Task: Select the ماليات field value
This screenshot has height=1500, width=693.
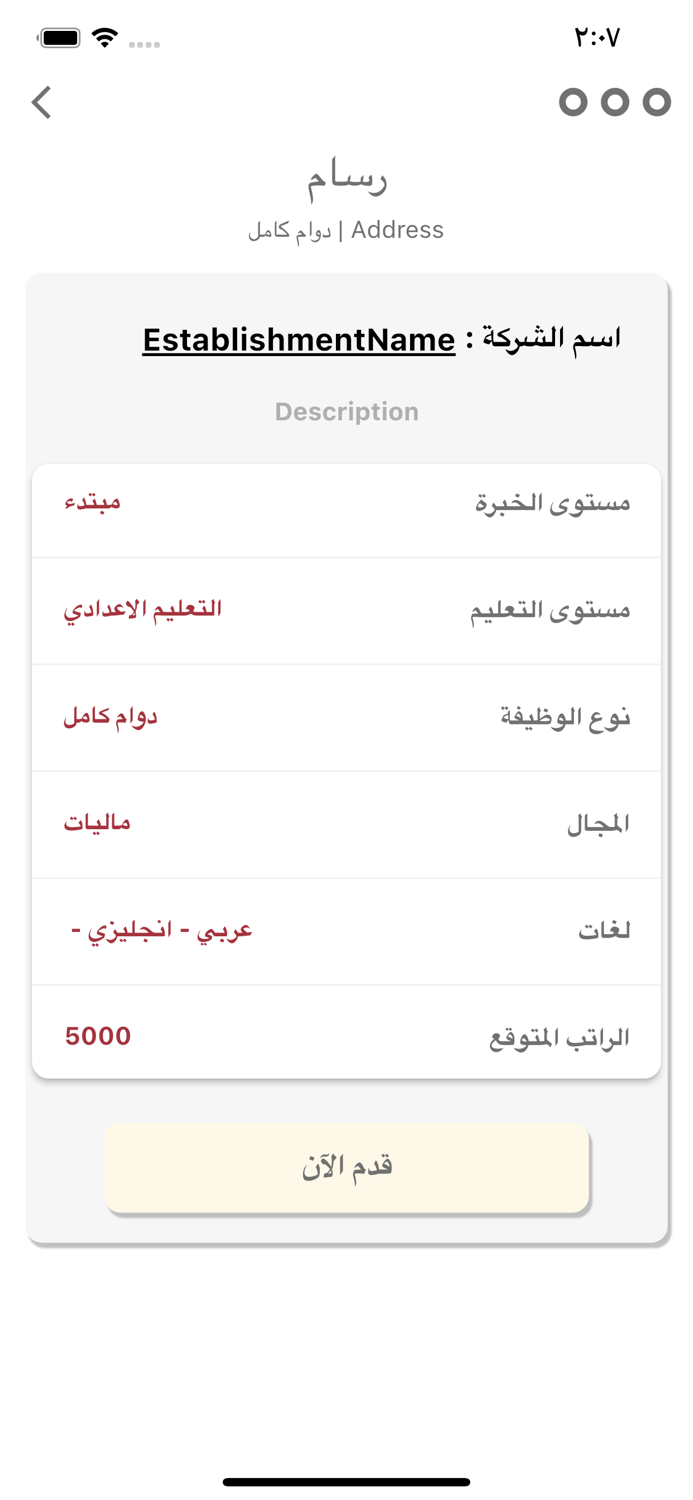Action: click(x=97, y=822)
